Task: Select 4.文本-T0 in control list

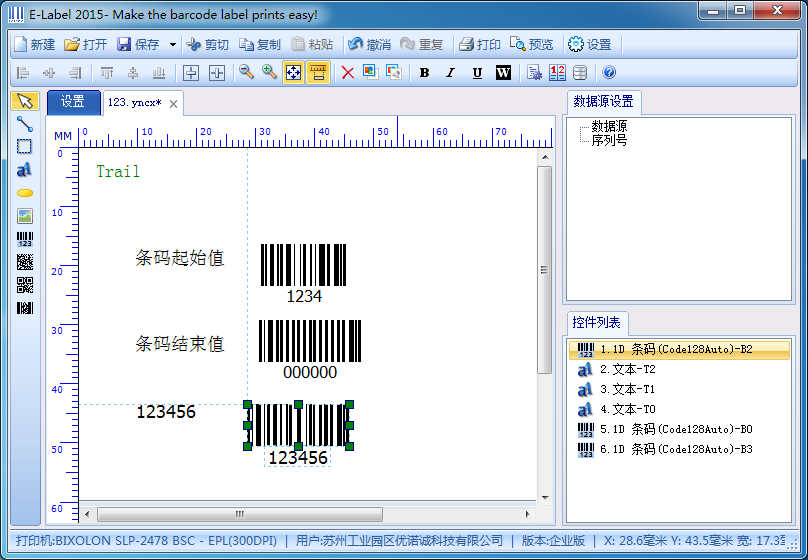Action: [679, 410]
